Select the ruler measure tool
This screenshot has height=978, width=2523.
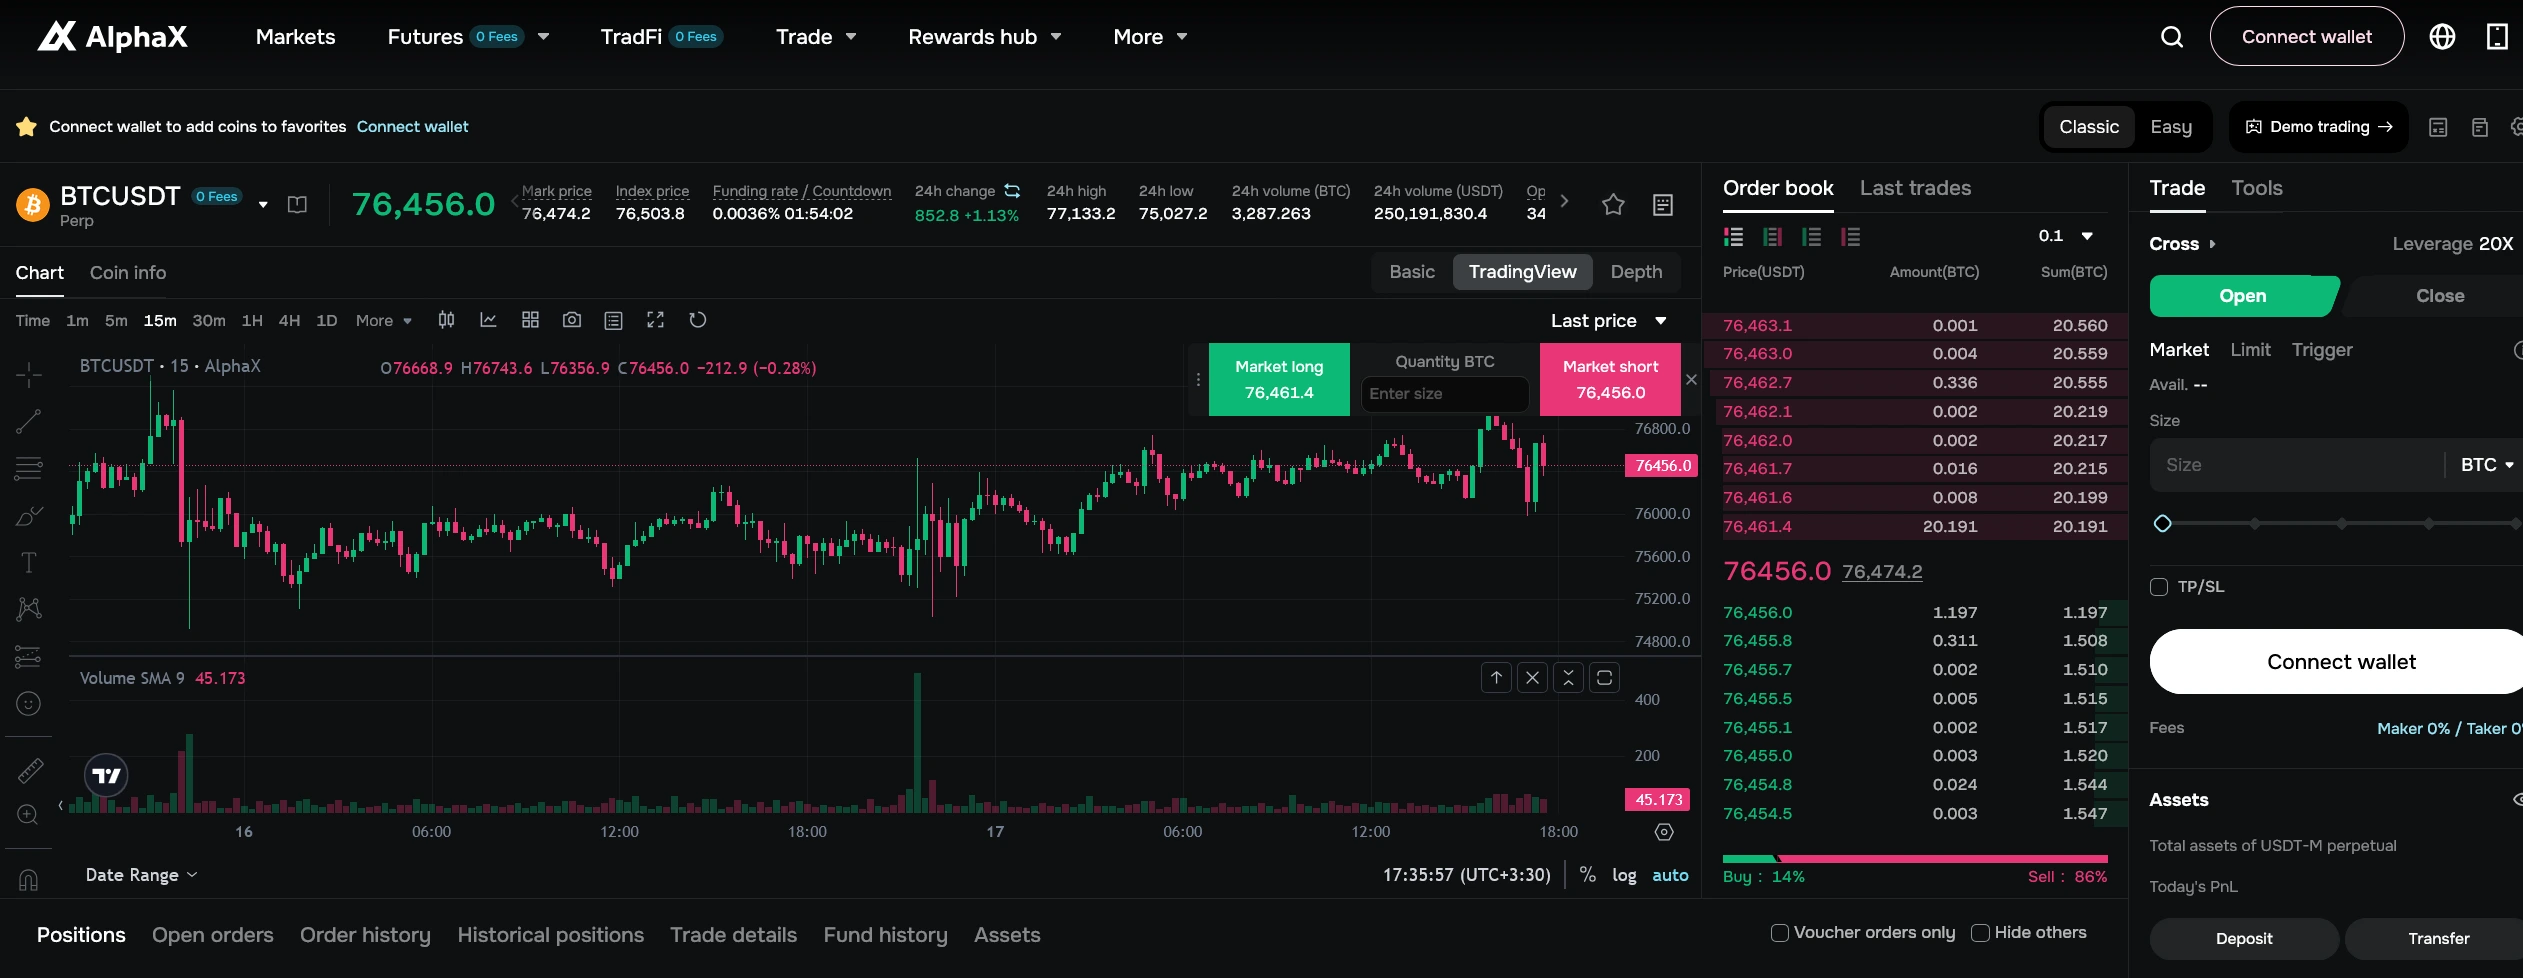pyautogui.click(x=30, y=770)
